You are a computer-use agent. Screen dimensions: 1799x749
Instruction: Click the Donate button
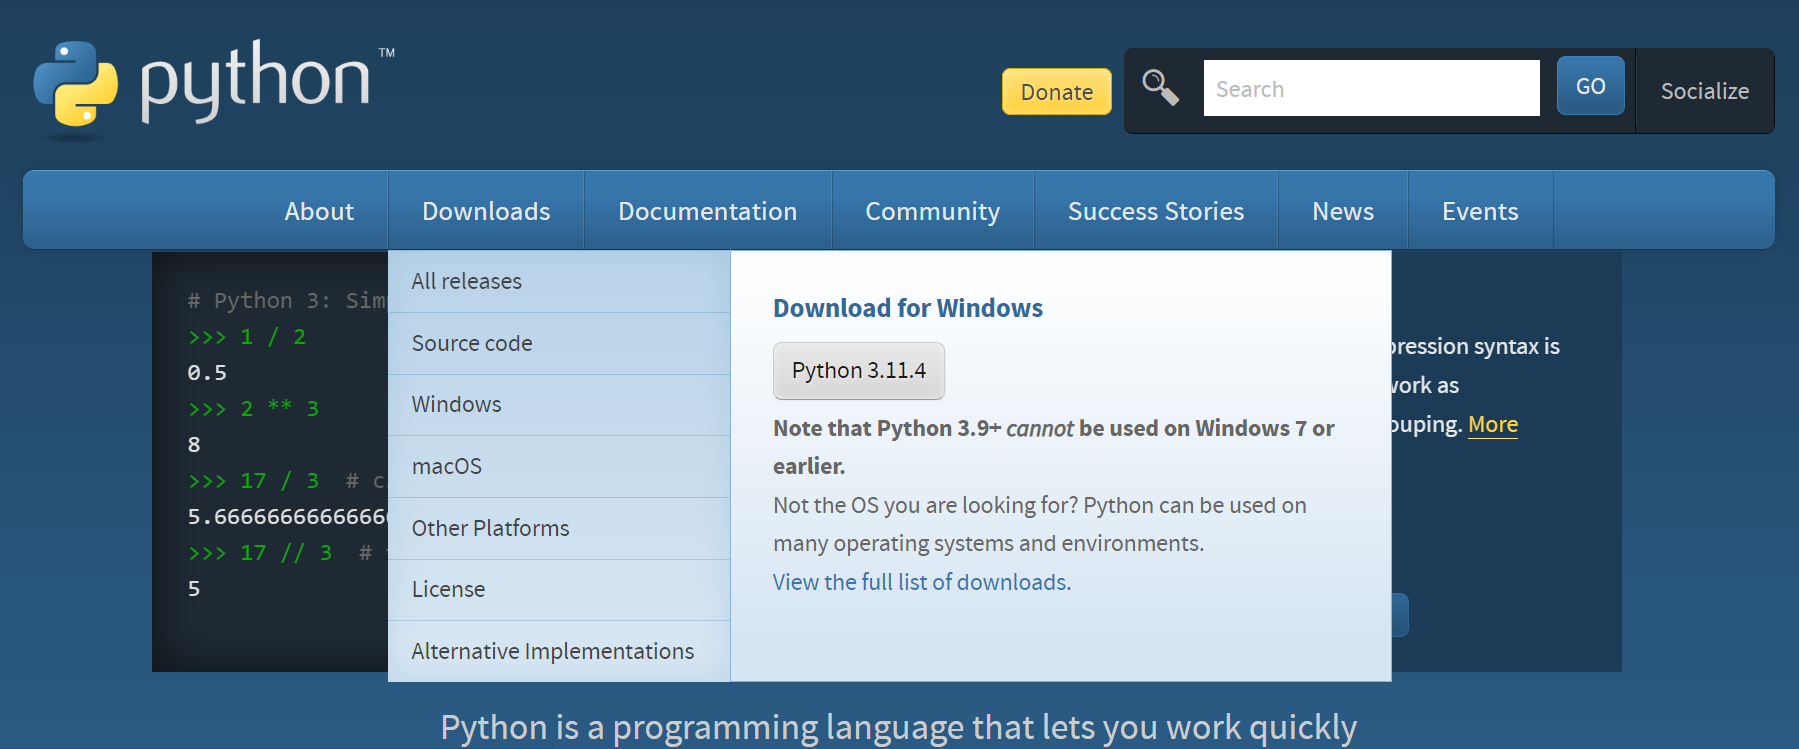coord(1056,92)
